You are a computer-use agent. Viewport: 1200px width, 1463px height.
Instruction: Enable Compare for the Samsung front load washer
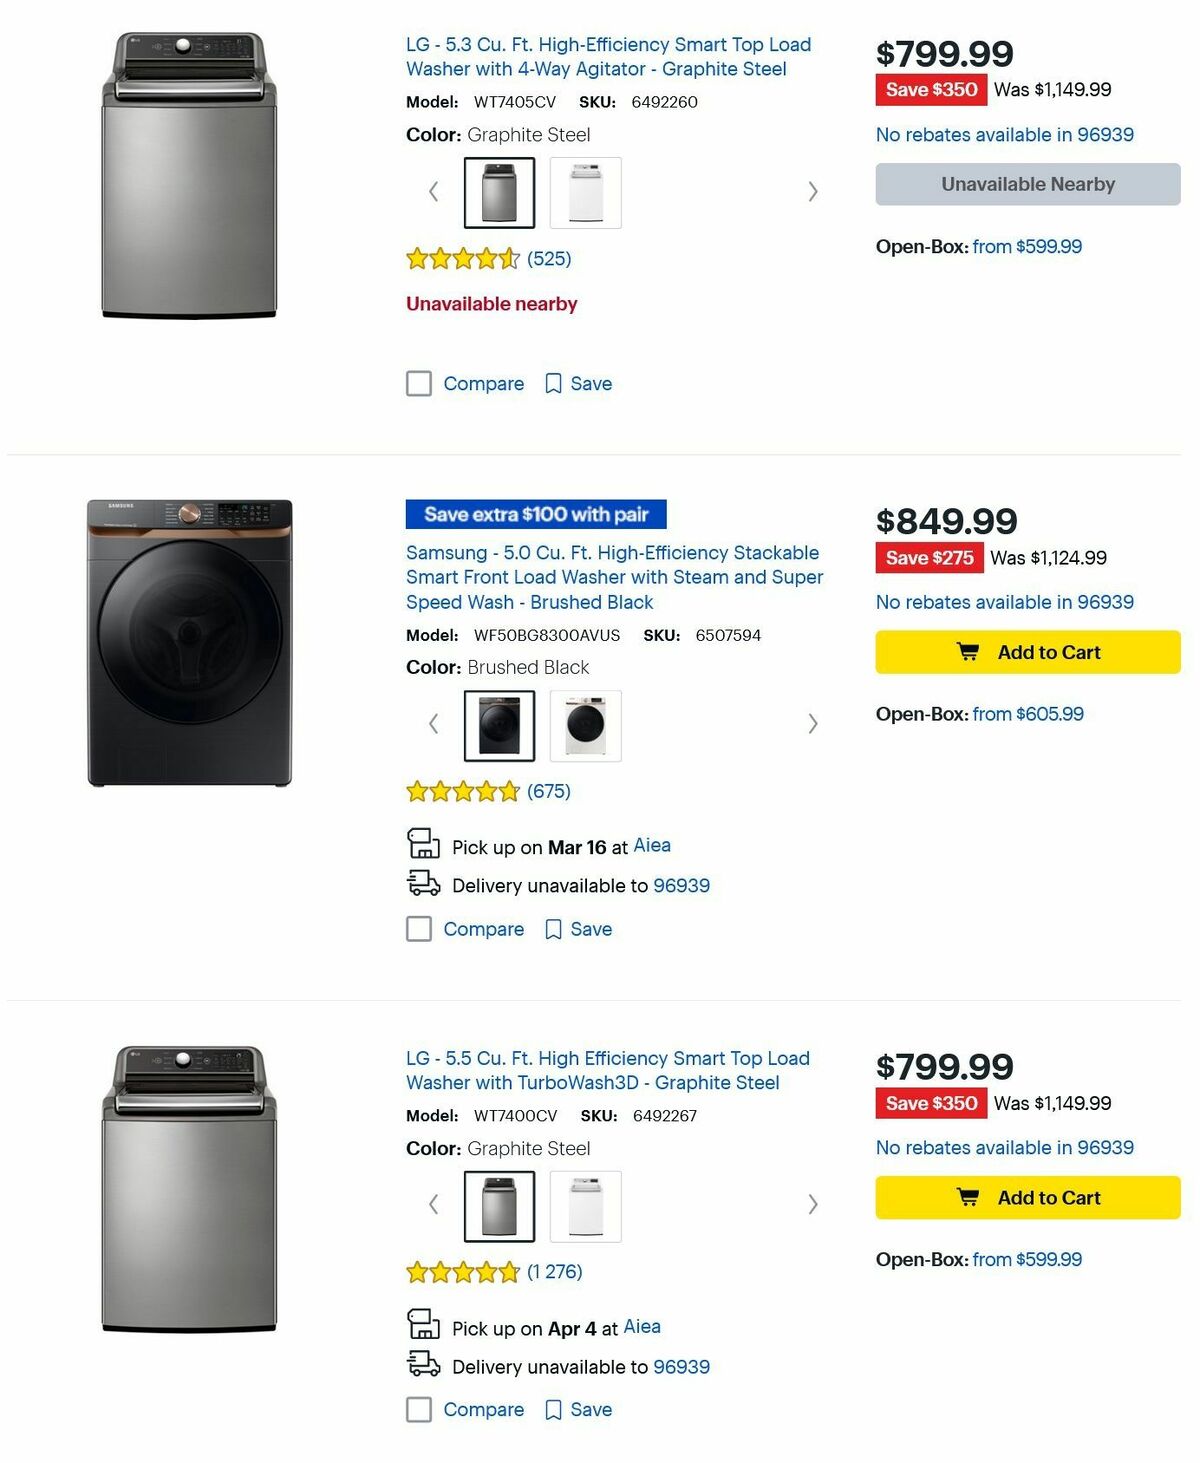pos(418,929)
